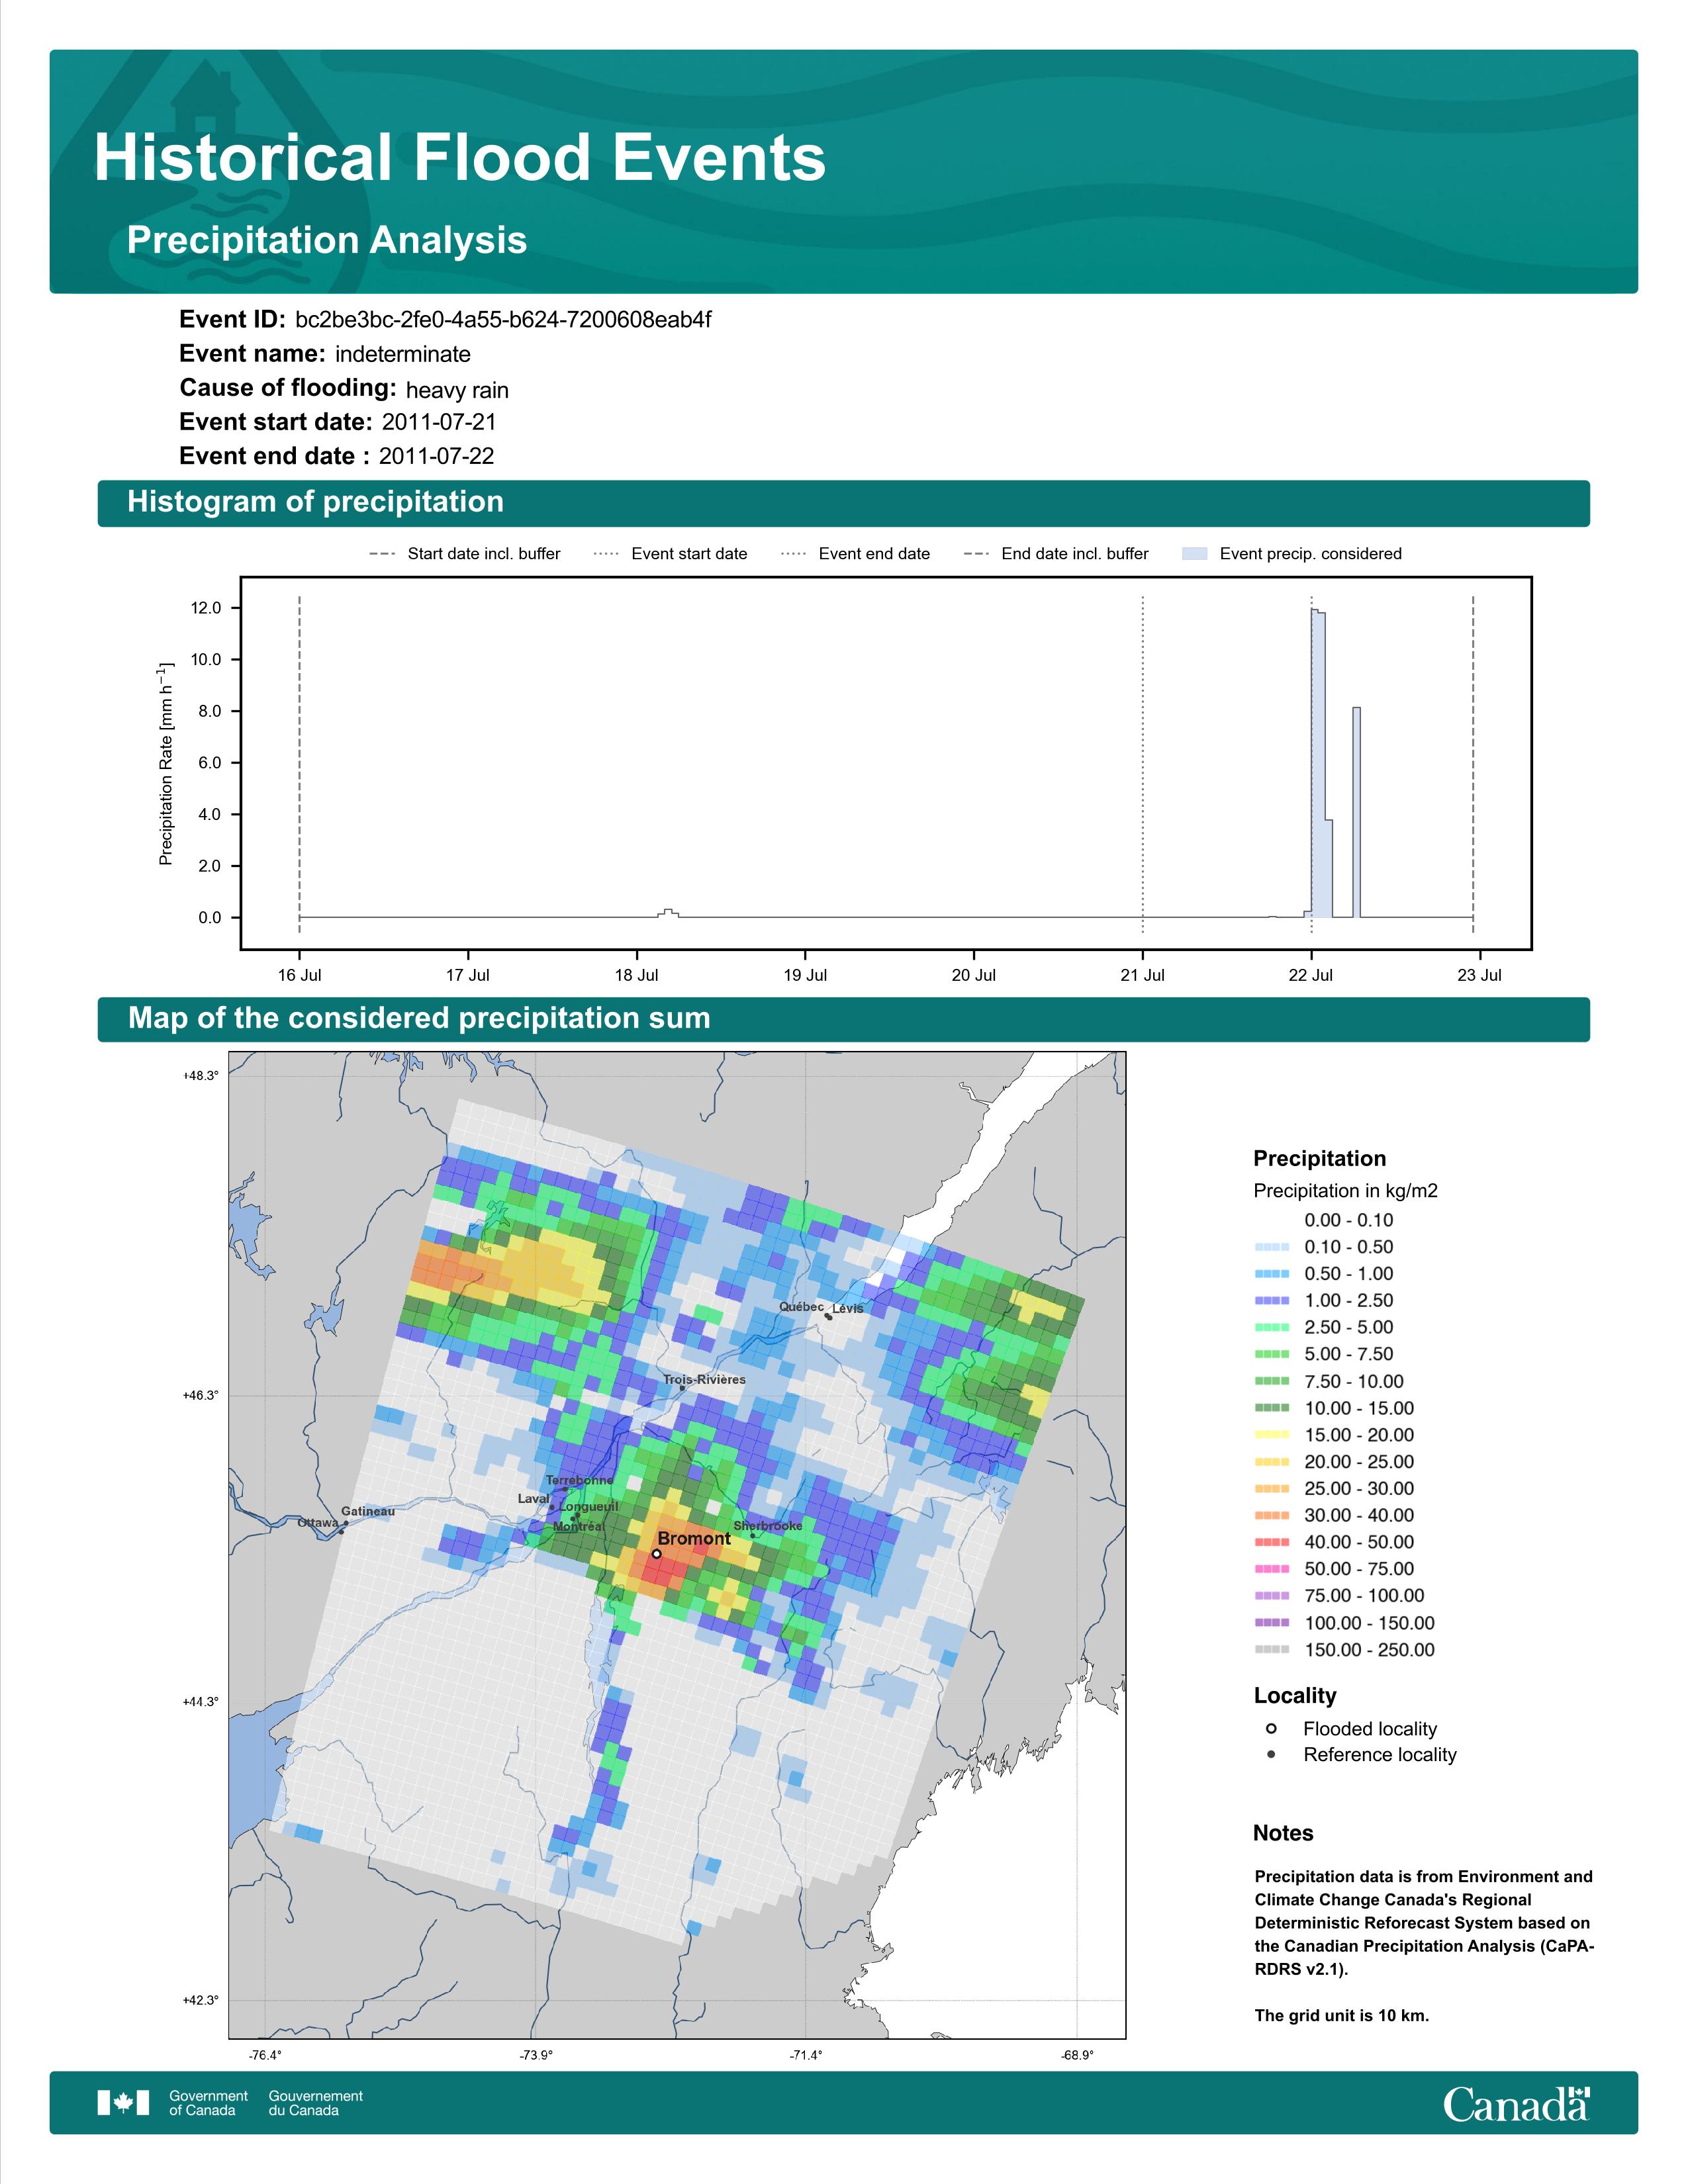The image size is (1688, 2184).
Task: Click the 30.00 - 40.00 legend swatch
Action: coord(1271,1516)
